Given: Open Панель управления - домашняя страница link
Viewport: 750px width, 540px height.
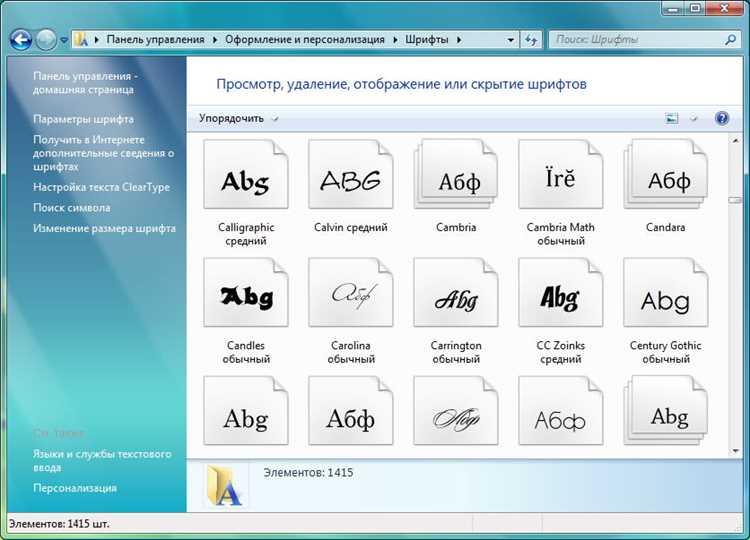Looking at the screenshot, I should (85, 83).
